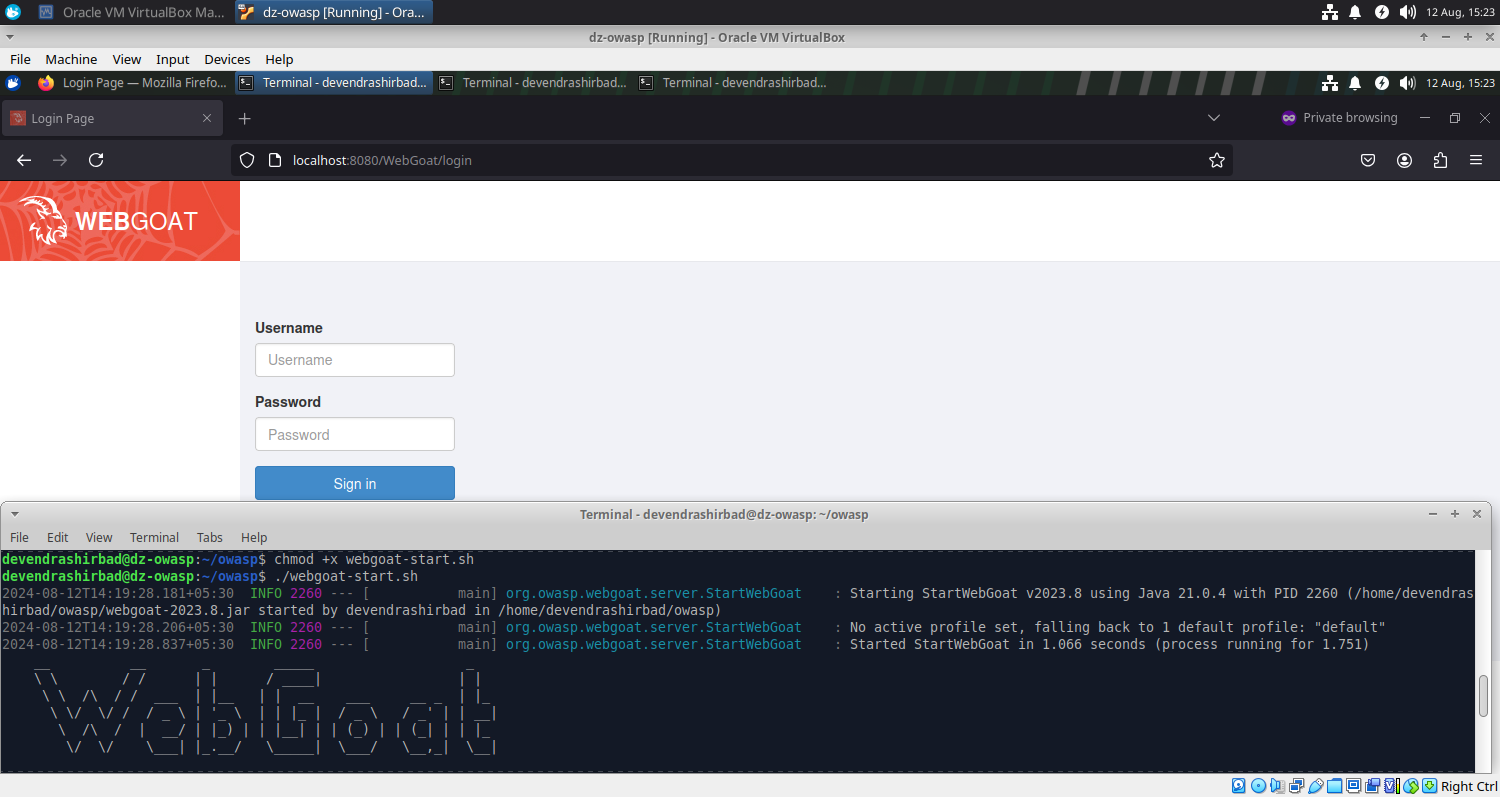Click dz-owasp [Running] host taskbar item
1500x797 pixels.
point(334,12)
